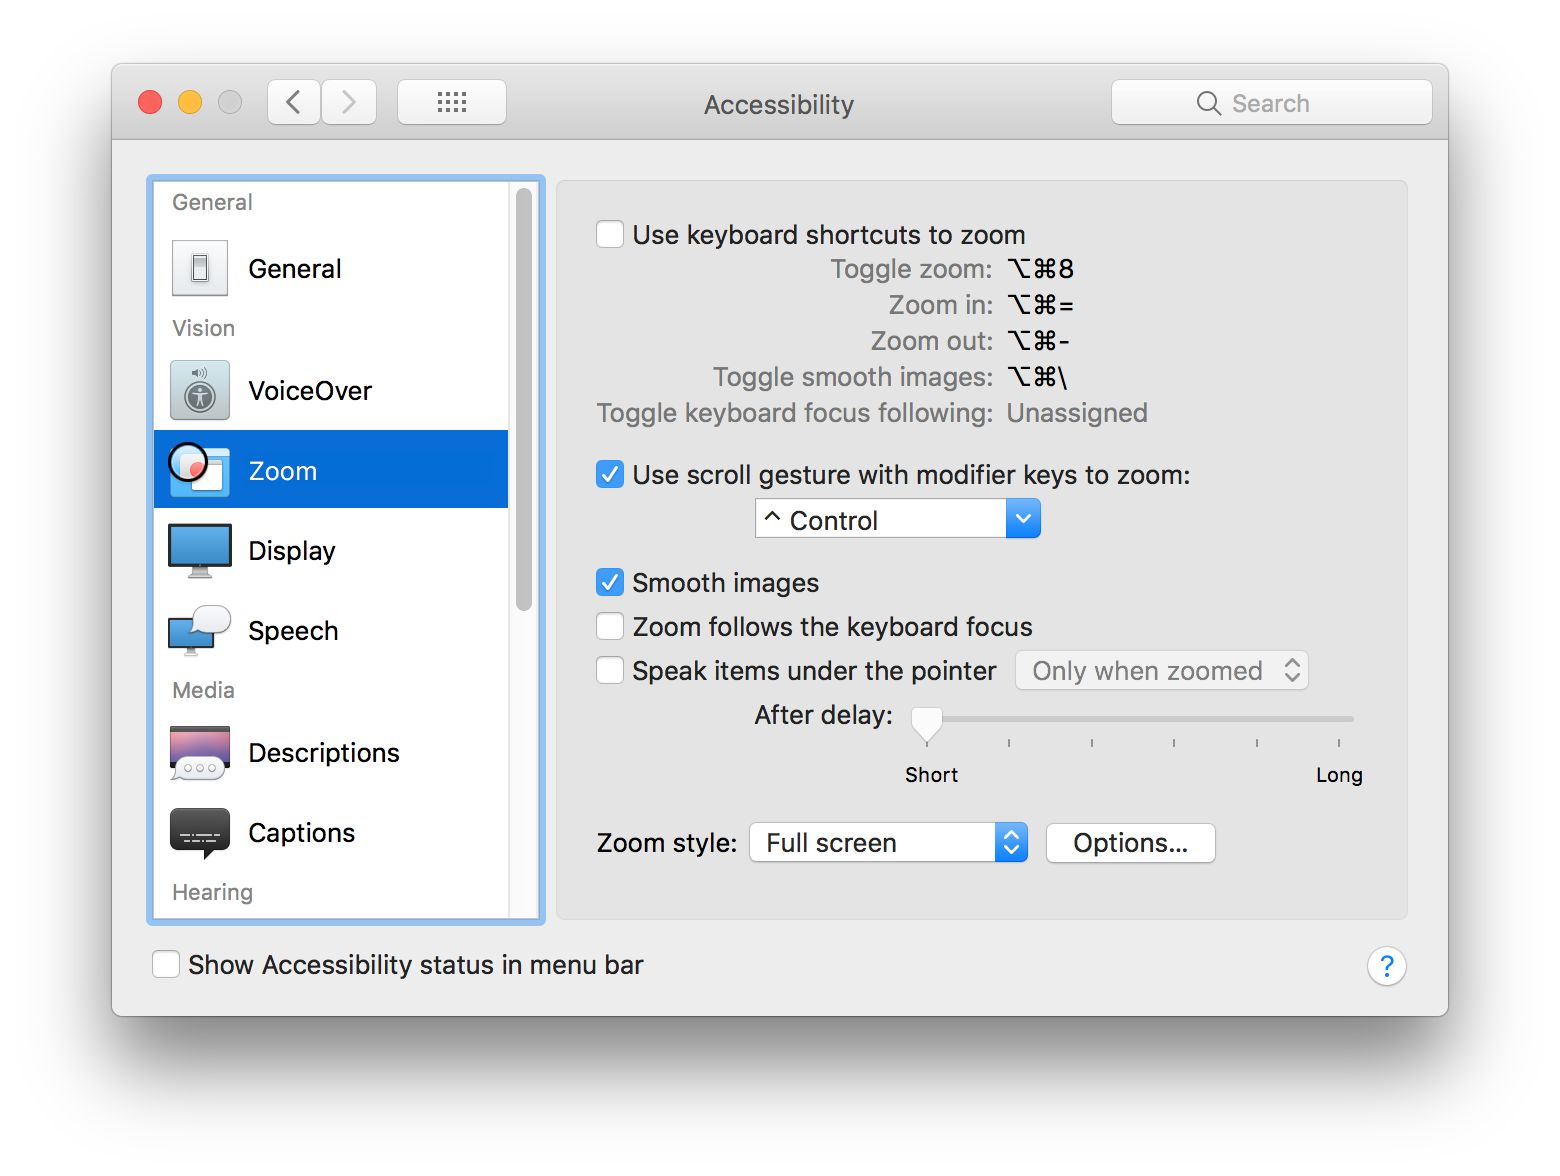Go back with the left arrow button

(x=294, y=102)
